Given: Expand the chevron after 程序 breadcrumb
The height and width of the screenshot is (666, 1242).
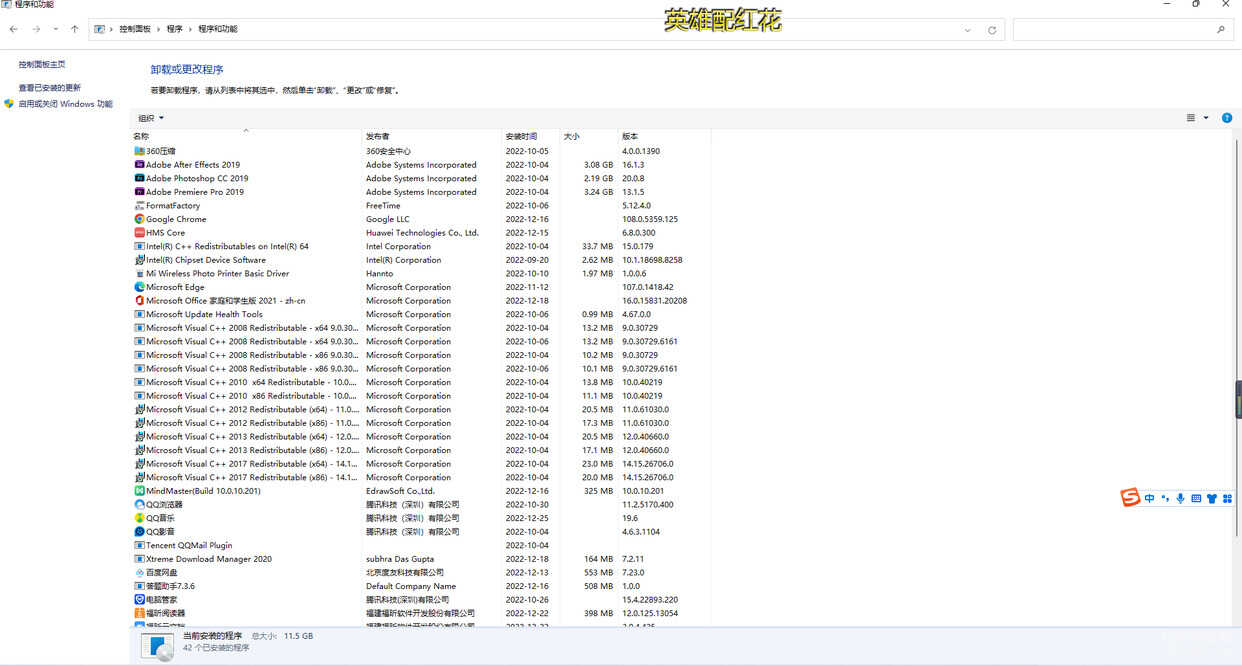Looking at the screenshot, I should [x=190, y=29].
